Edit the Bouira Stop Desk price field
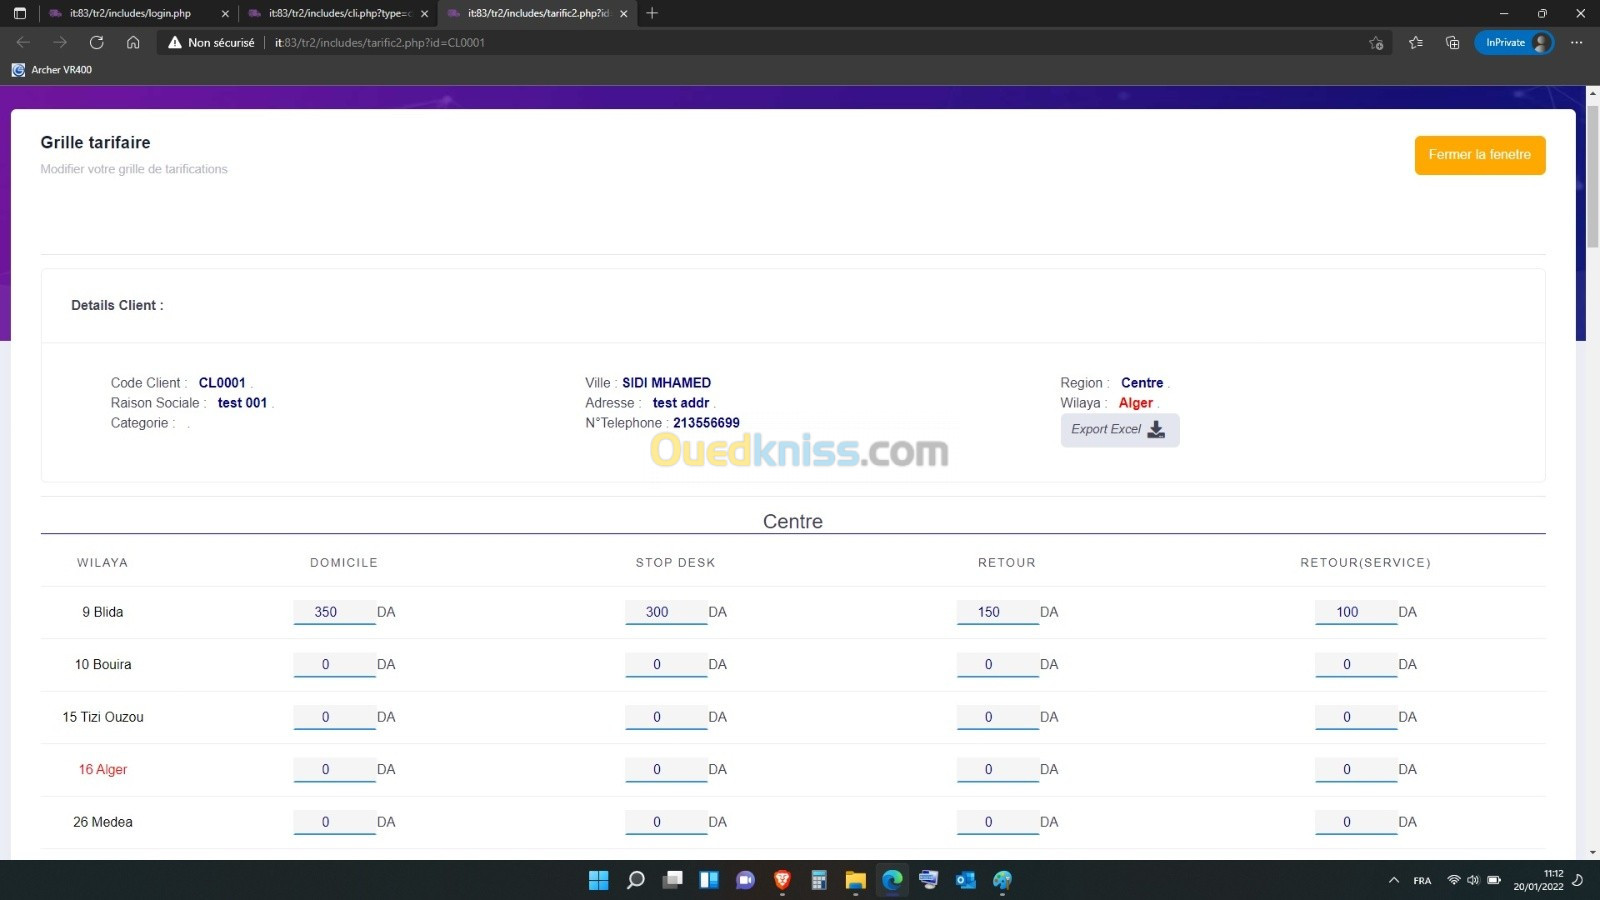Viewport: 1600px width, 900px height. (x=666, y=664)
